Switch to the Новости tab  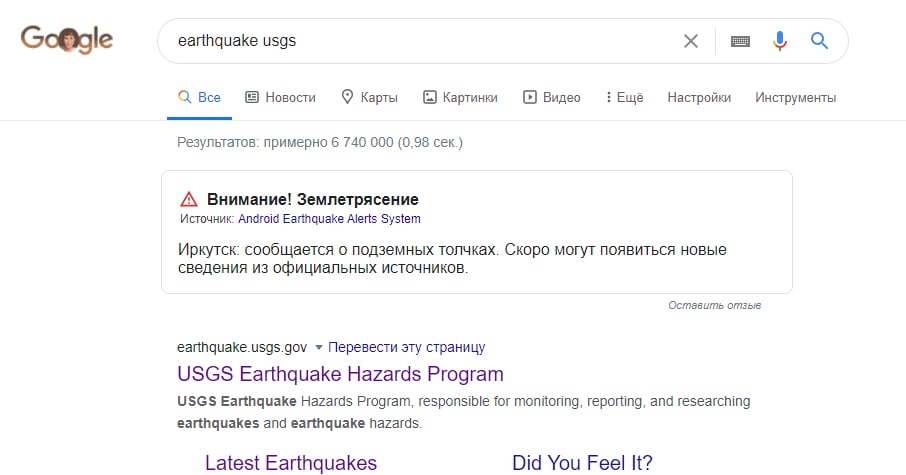(x=280, y=97)
